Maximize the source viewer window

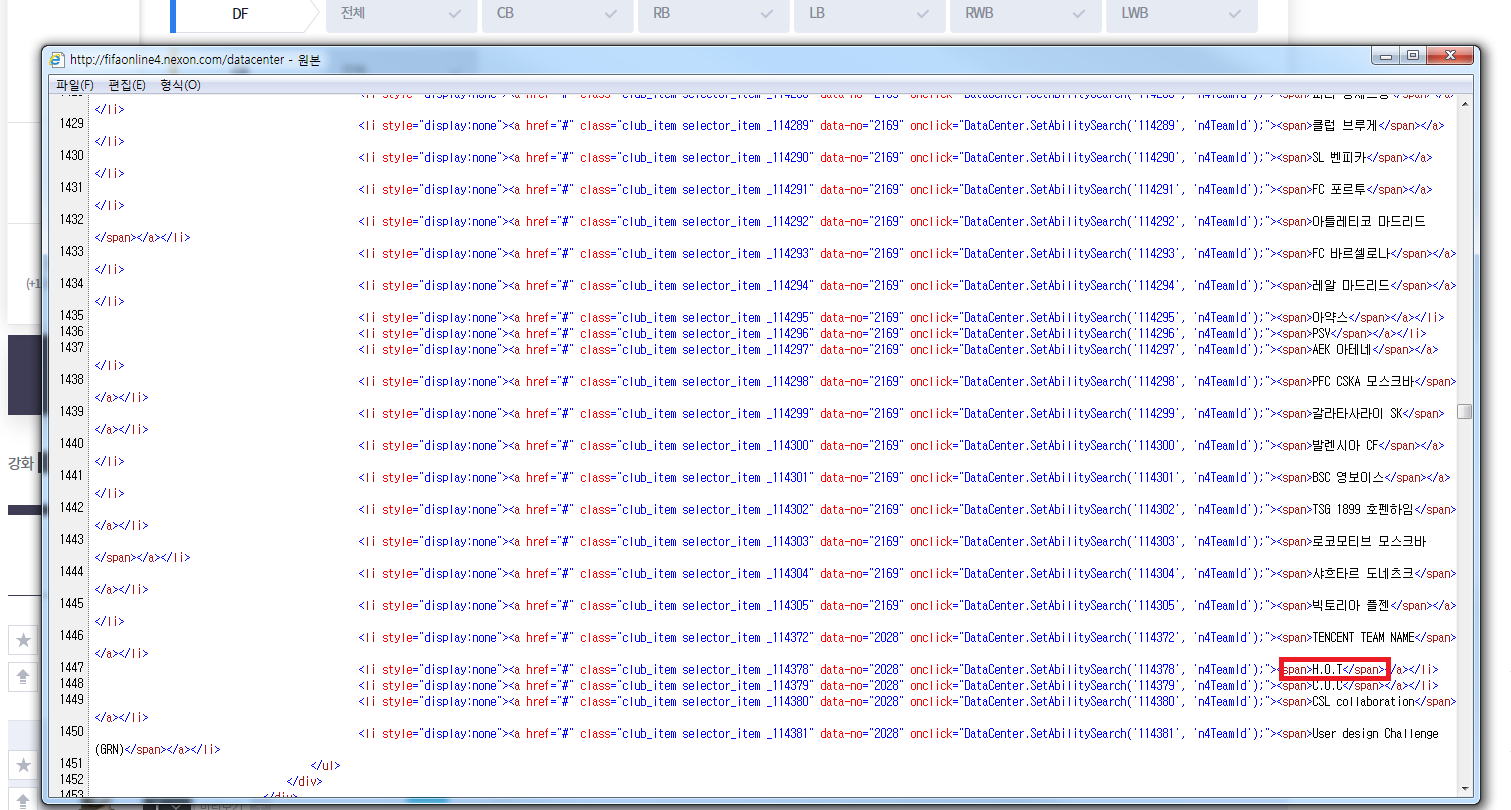click(1413, 56)
